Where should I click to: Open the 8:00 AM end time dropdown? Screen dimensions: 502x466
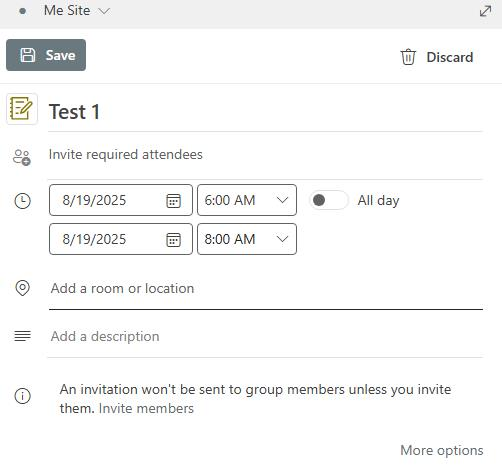(x=247, y=239)
